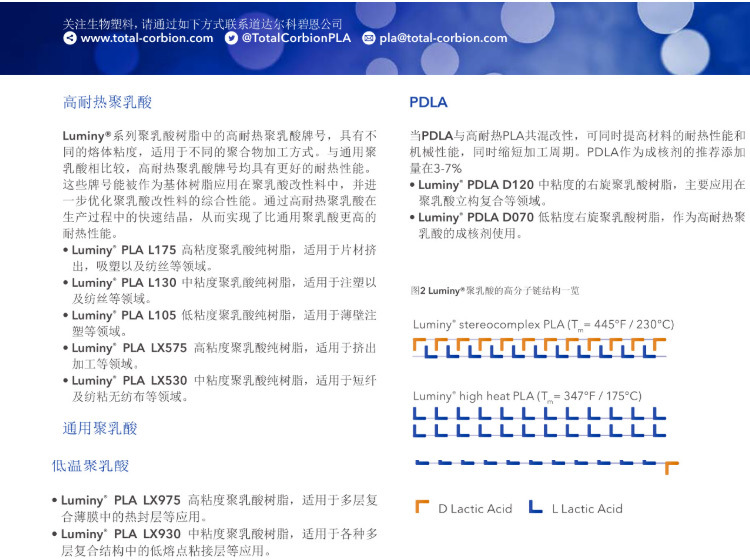The image size is (750, 560).
Task: Click the share icon before the website URL
Action: pyautogui.click(x=69, y=38)
